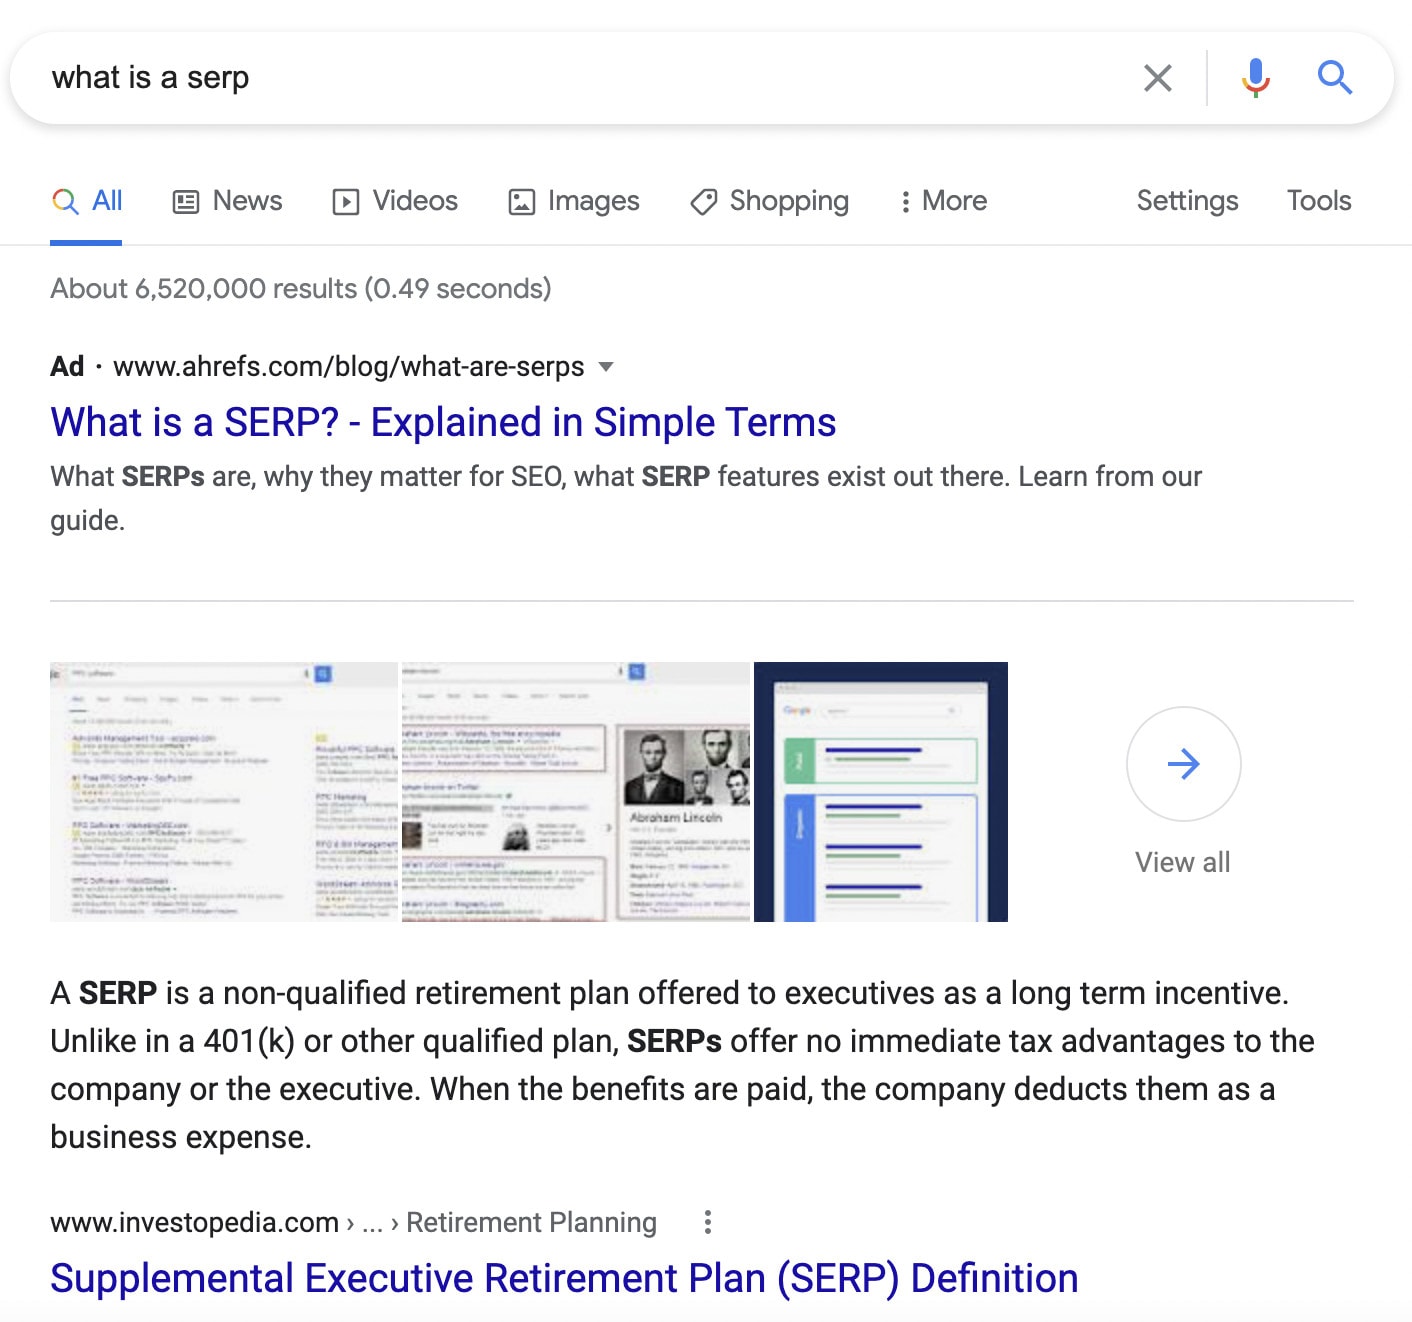Click the 'View all' images label
Screen dimensions: 1412x1322
click(x=1183, y=862)
